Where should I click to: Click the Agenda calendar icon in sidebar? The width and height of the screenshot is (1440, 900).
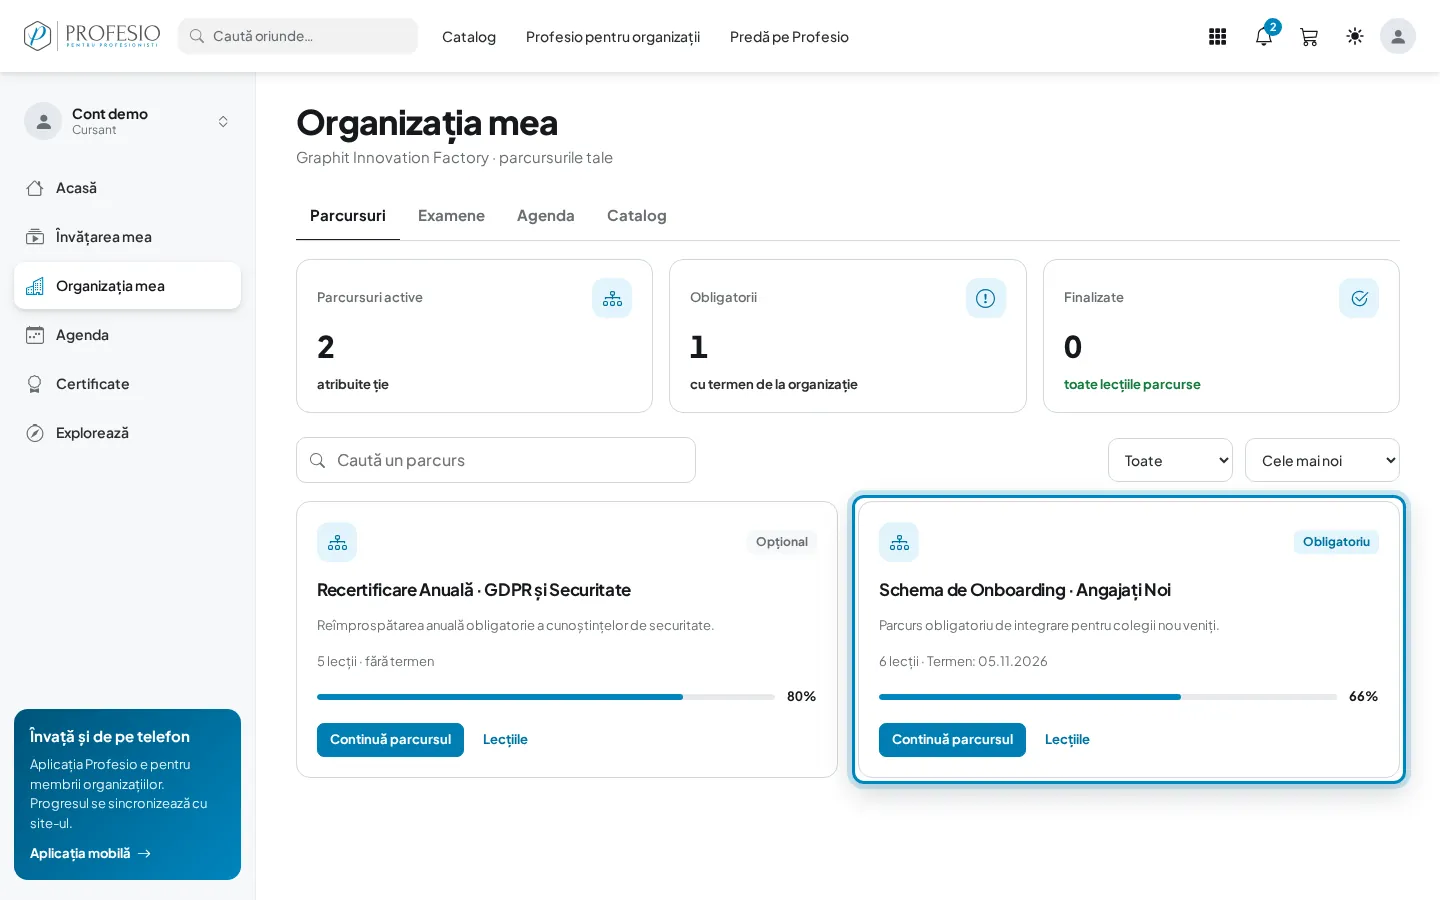[35, 335]
